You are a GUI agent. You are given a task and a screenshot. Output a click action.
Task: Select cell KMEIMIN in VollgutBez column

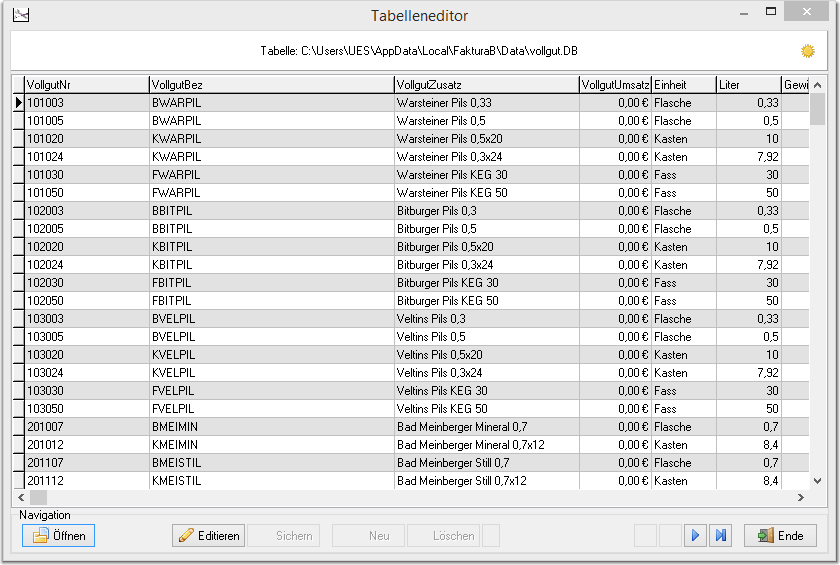[272, 445]
